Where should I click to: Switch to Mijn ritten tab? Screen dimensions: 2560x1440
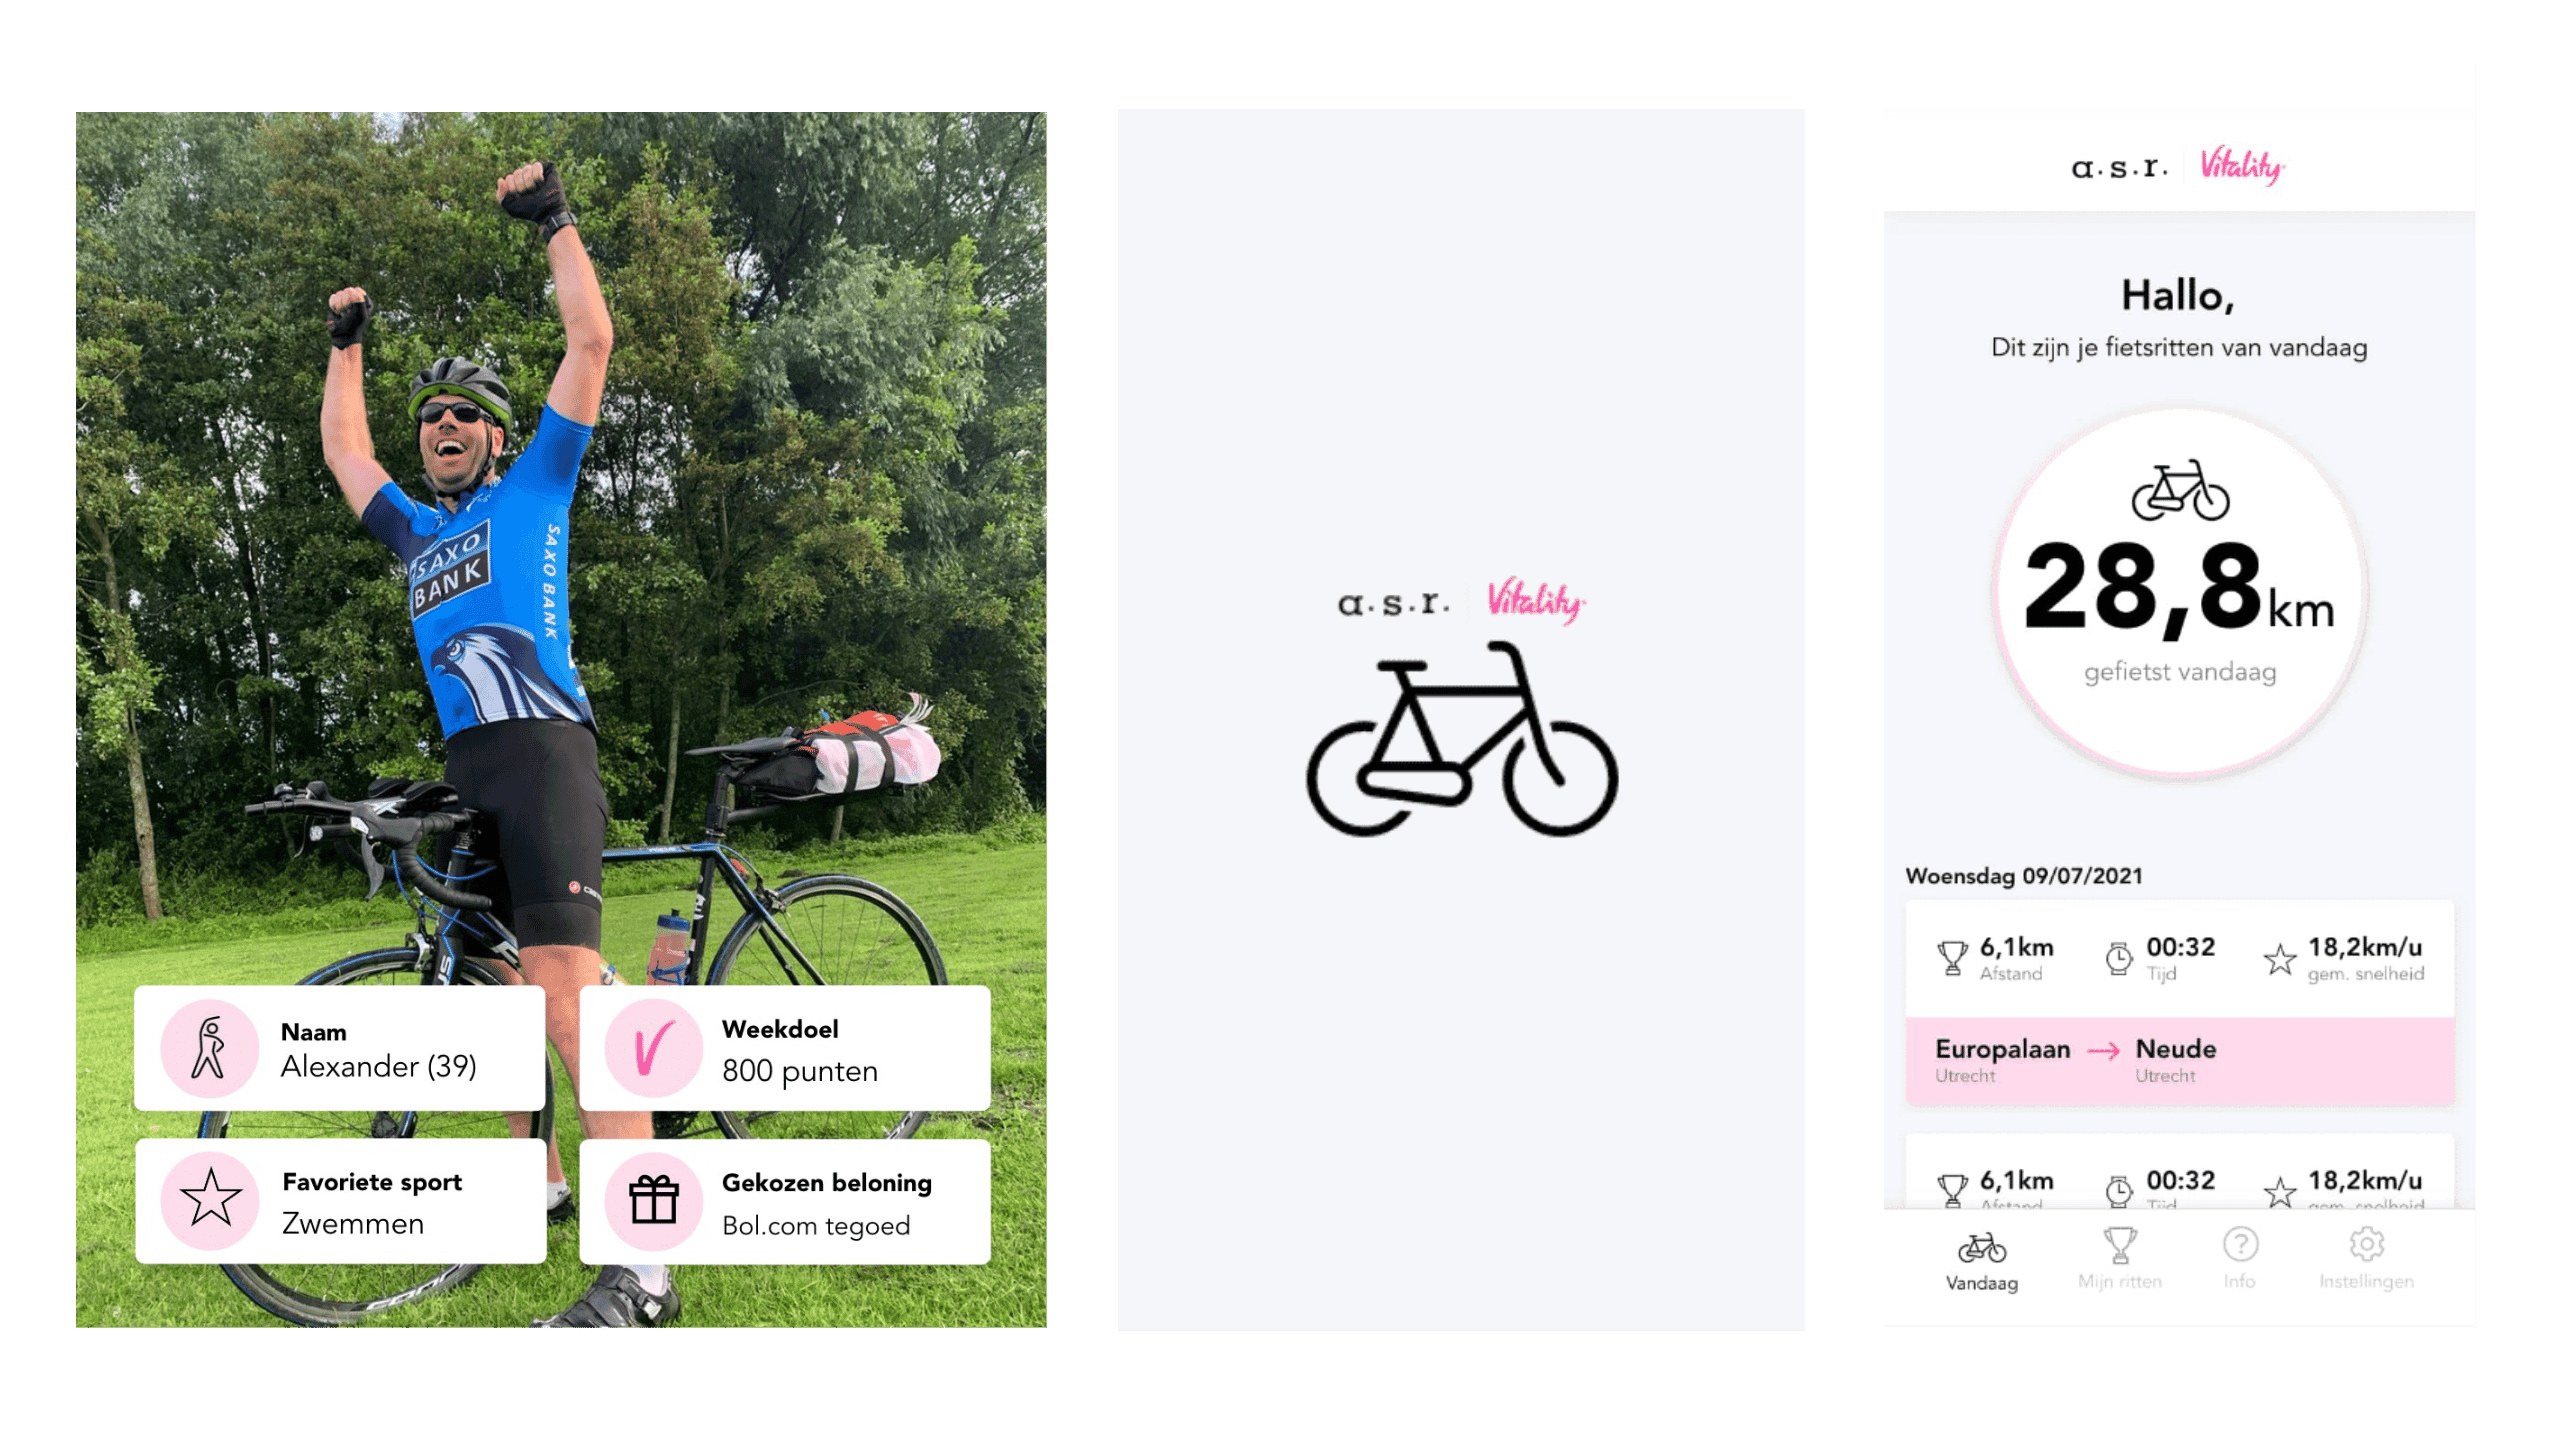point(2119,1260)
